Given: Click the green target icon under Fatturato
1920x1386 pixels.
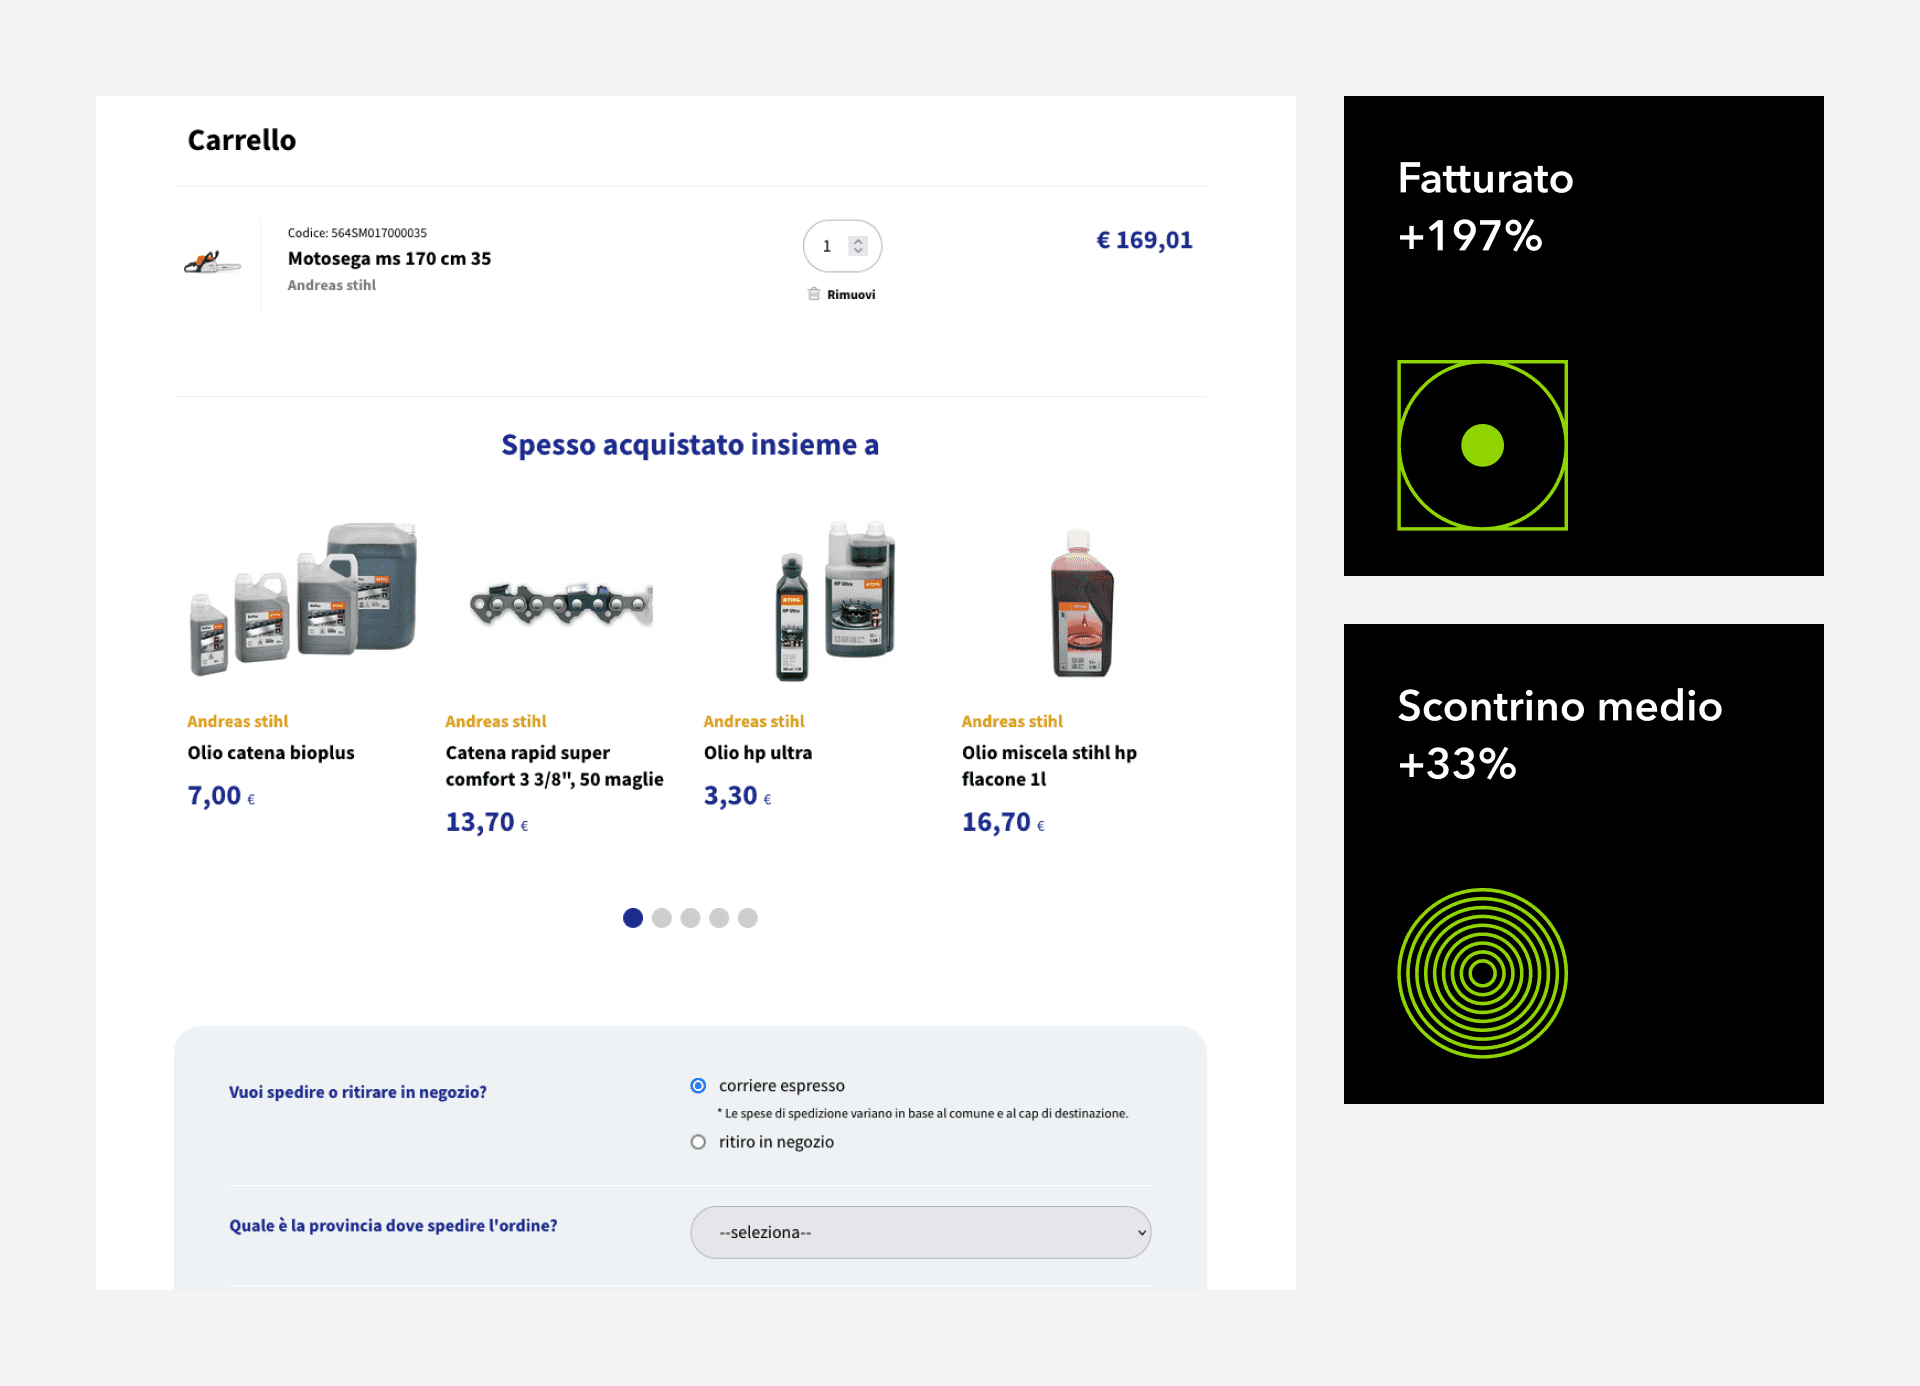Looking at the screenshot, I should tap(1482, 445).
